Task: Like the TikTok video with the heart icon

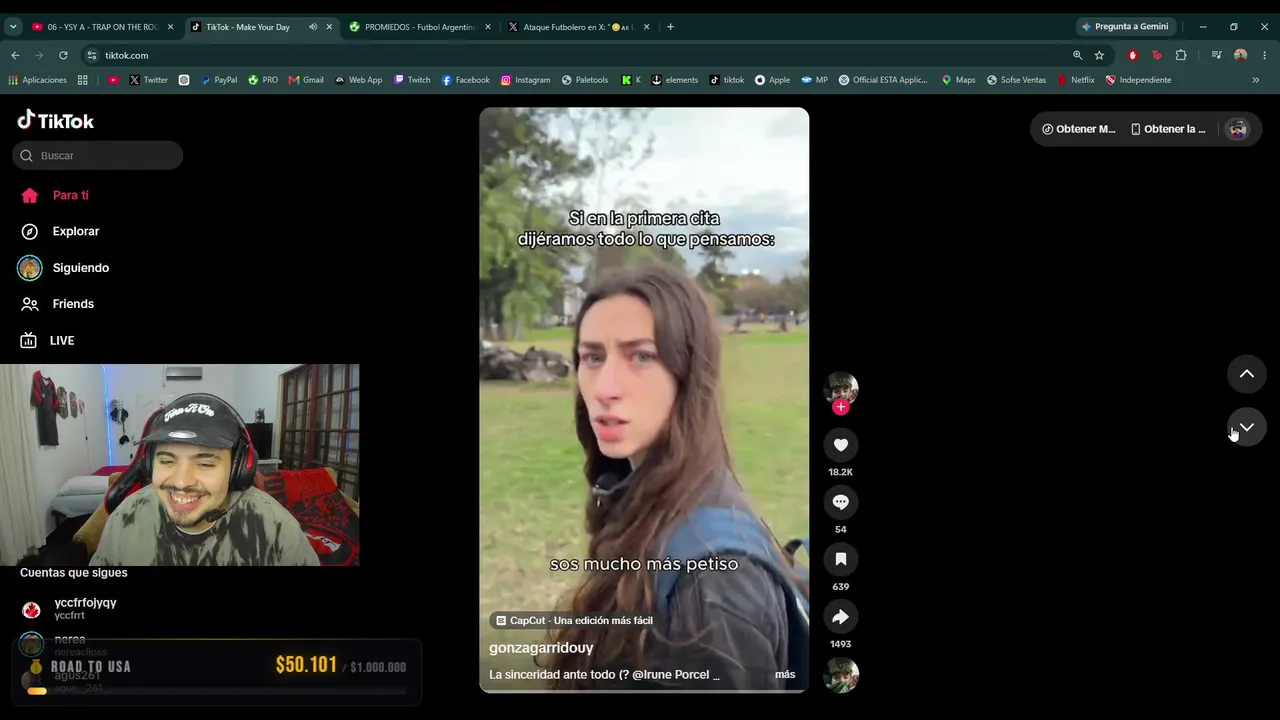Action: [840, 445]
